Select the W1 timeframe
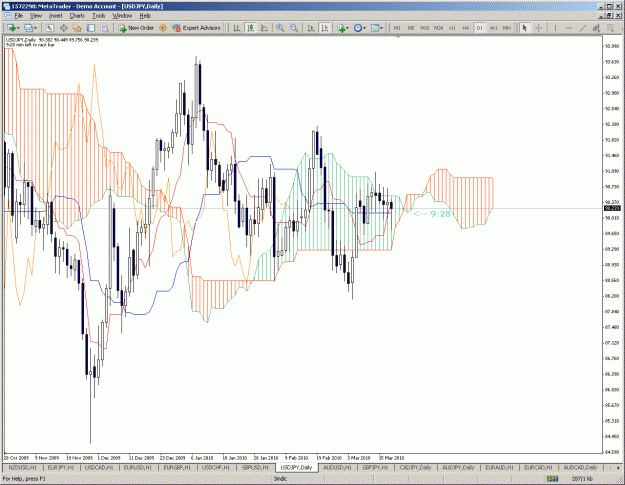Viewport: 625px width, 485px height. [493, 28]
